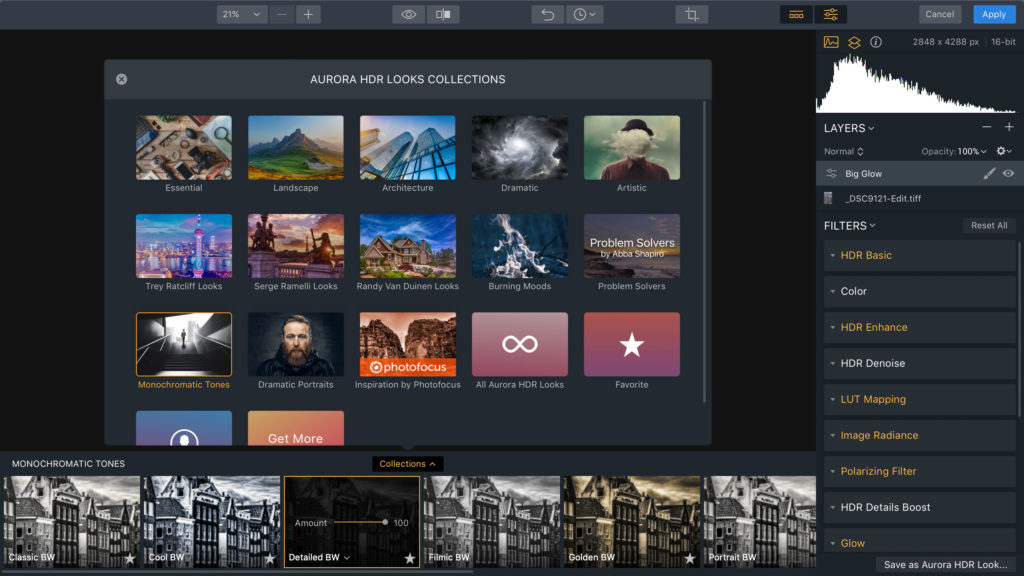The image size is (1024, 576).
Task: Select the crop tool icon
Action: coord(692,14)
